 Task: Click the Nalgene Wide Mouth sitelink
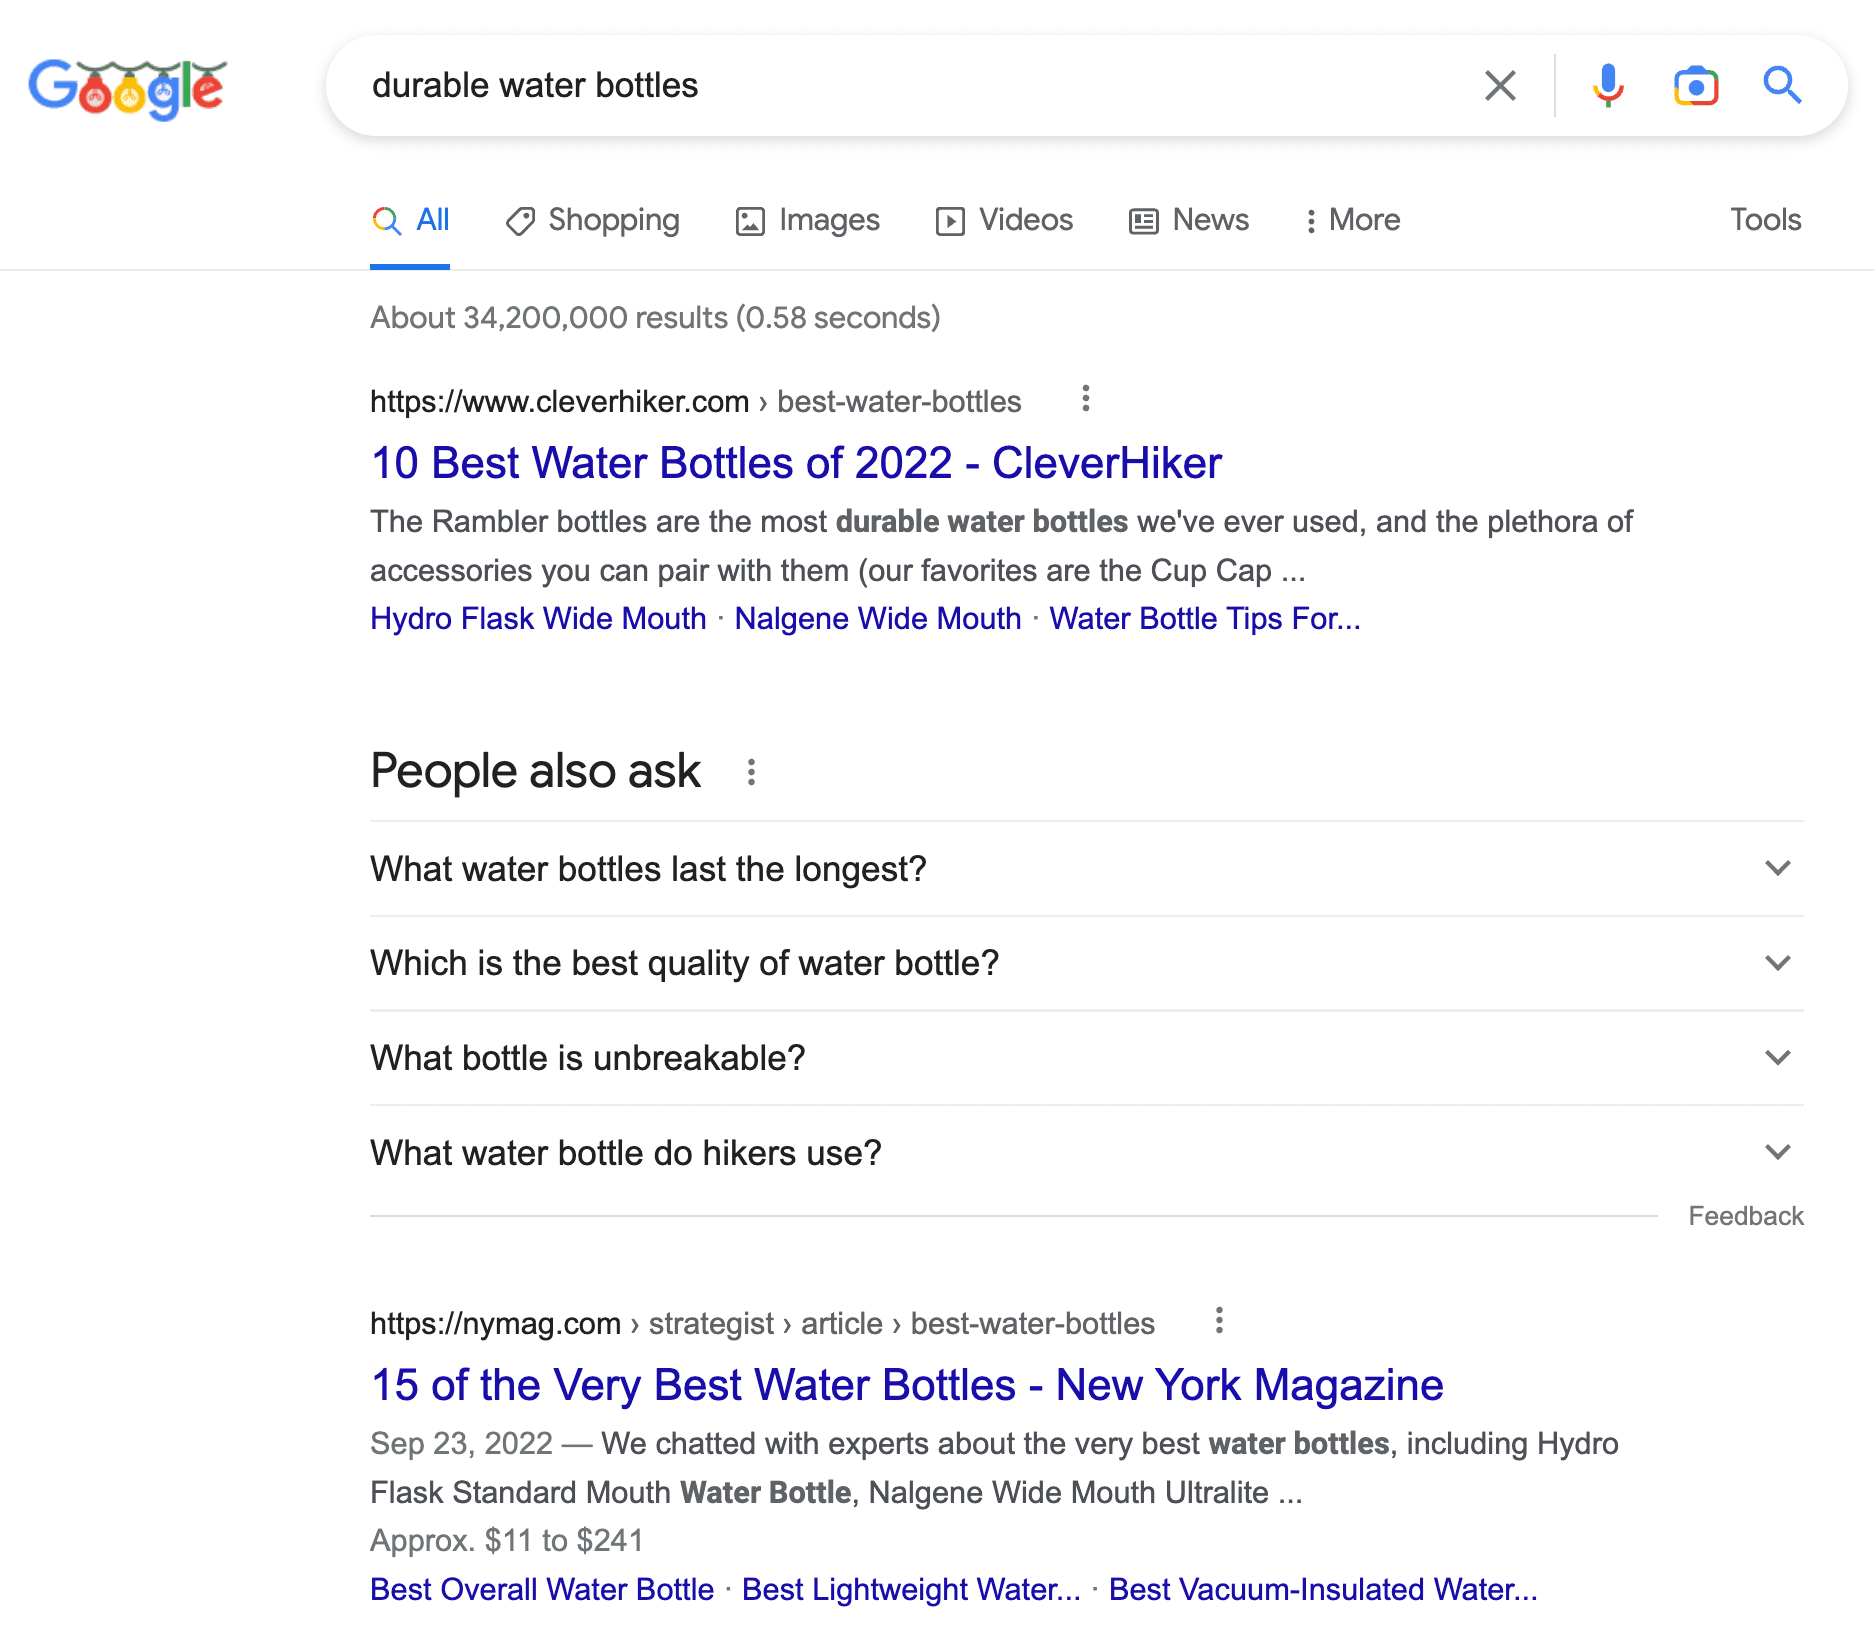click(877, 619)
